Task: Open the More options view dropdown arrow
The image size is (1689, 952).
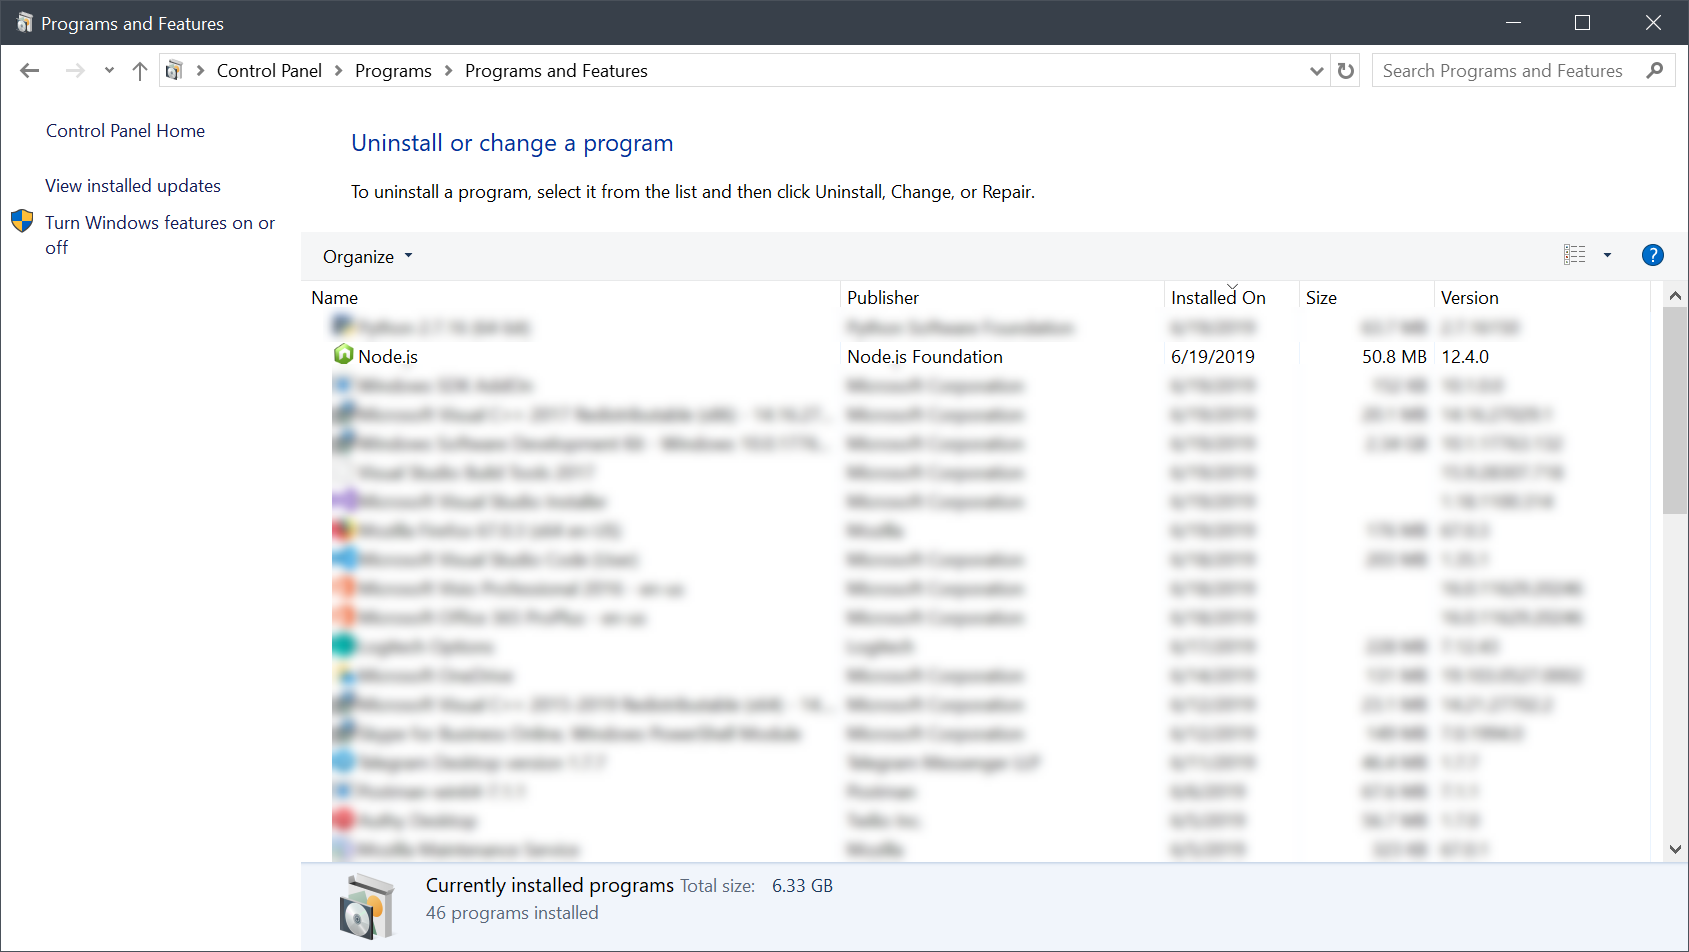Action: point(1608,255)
